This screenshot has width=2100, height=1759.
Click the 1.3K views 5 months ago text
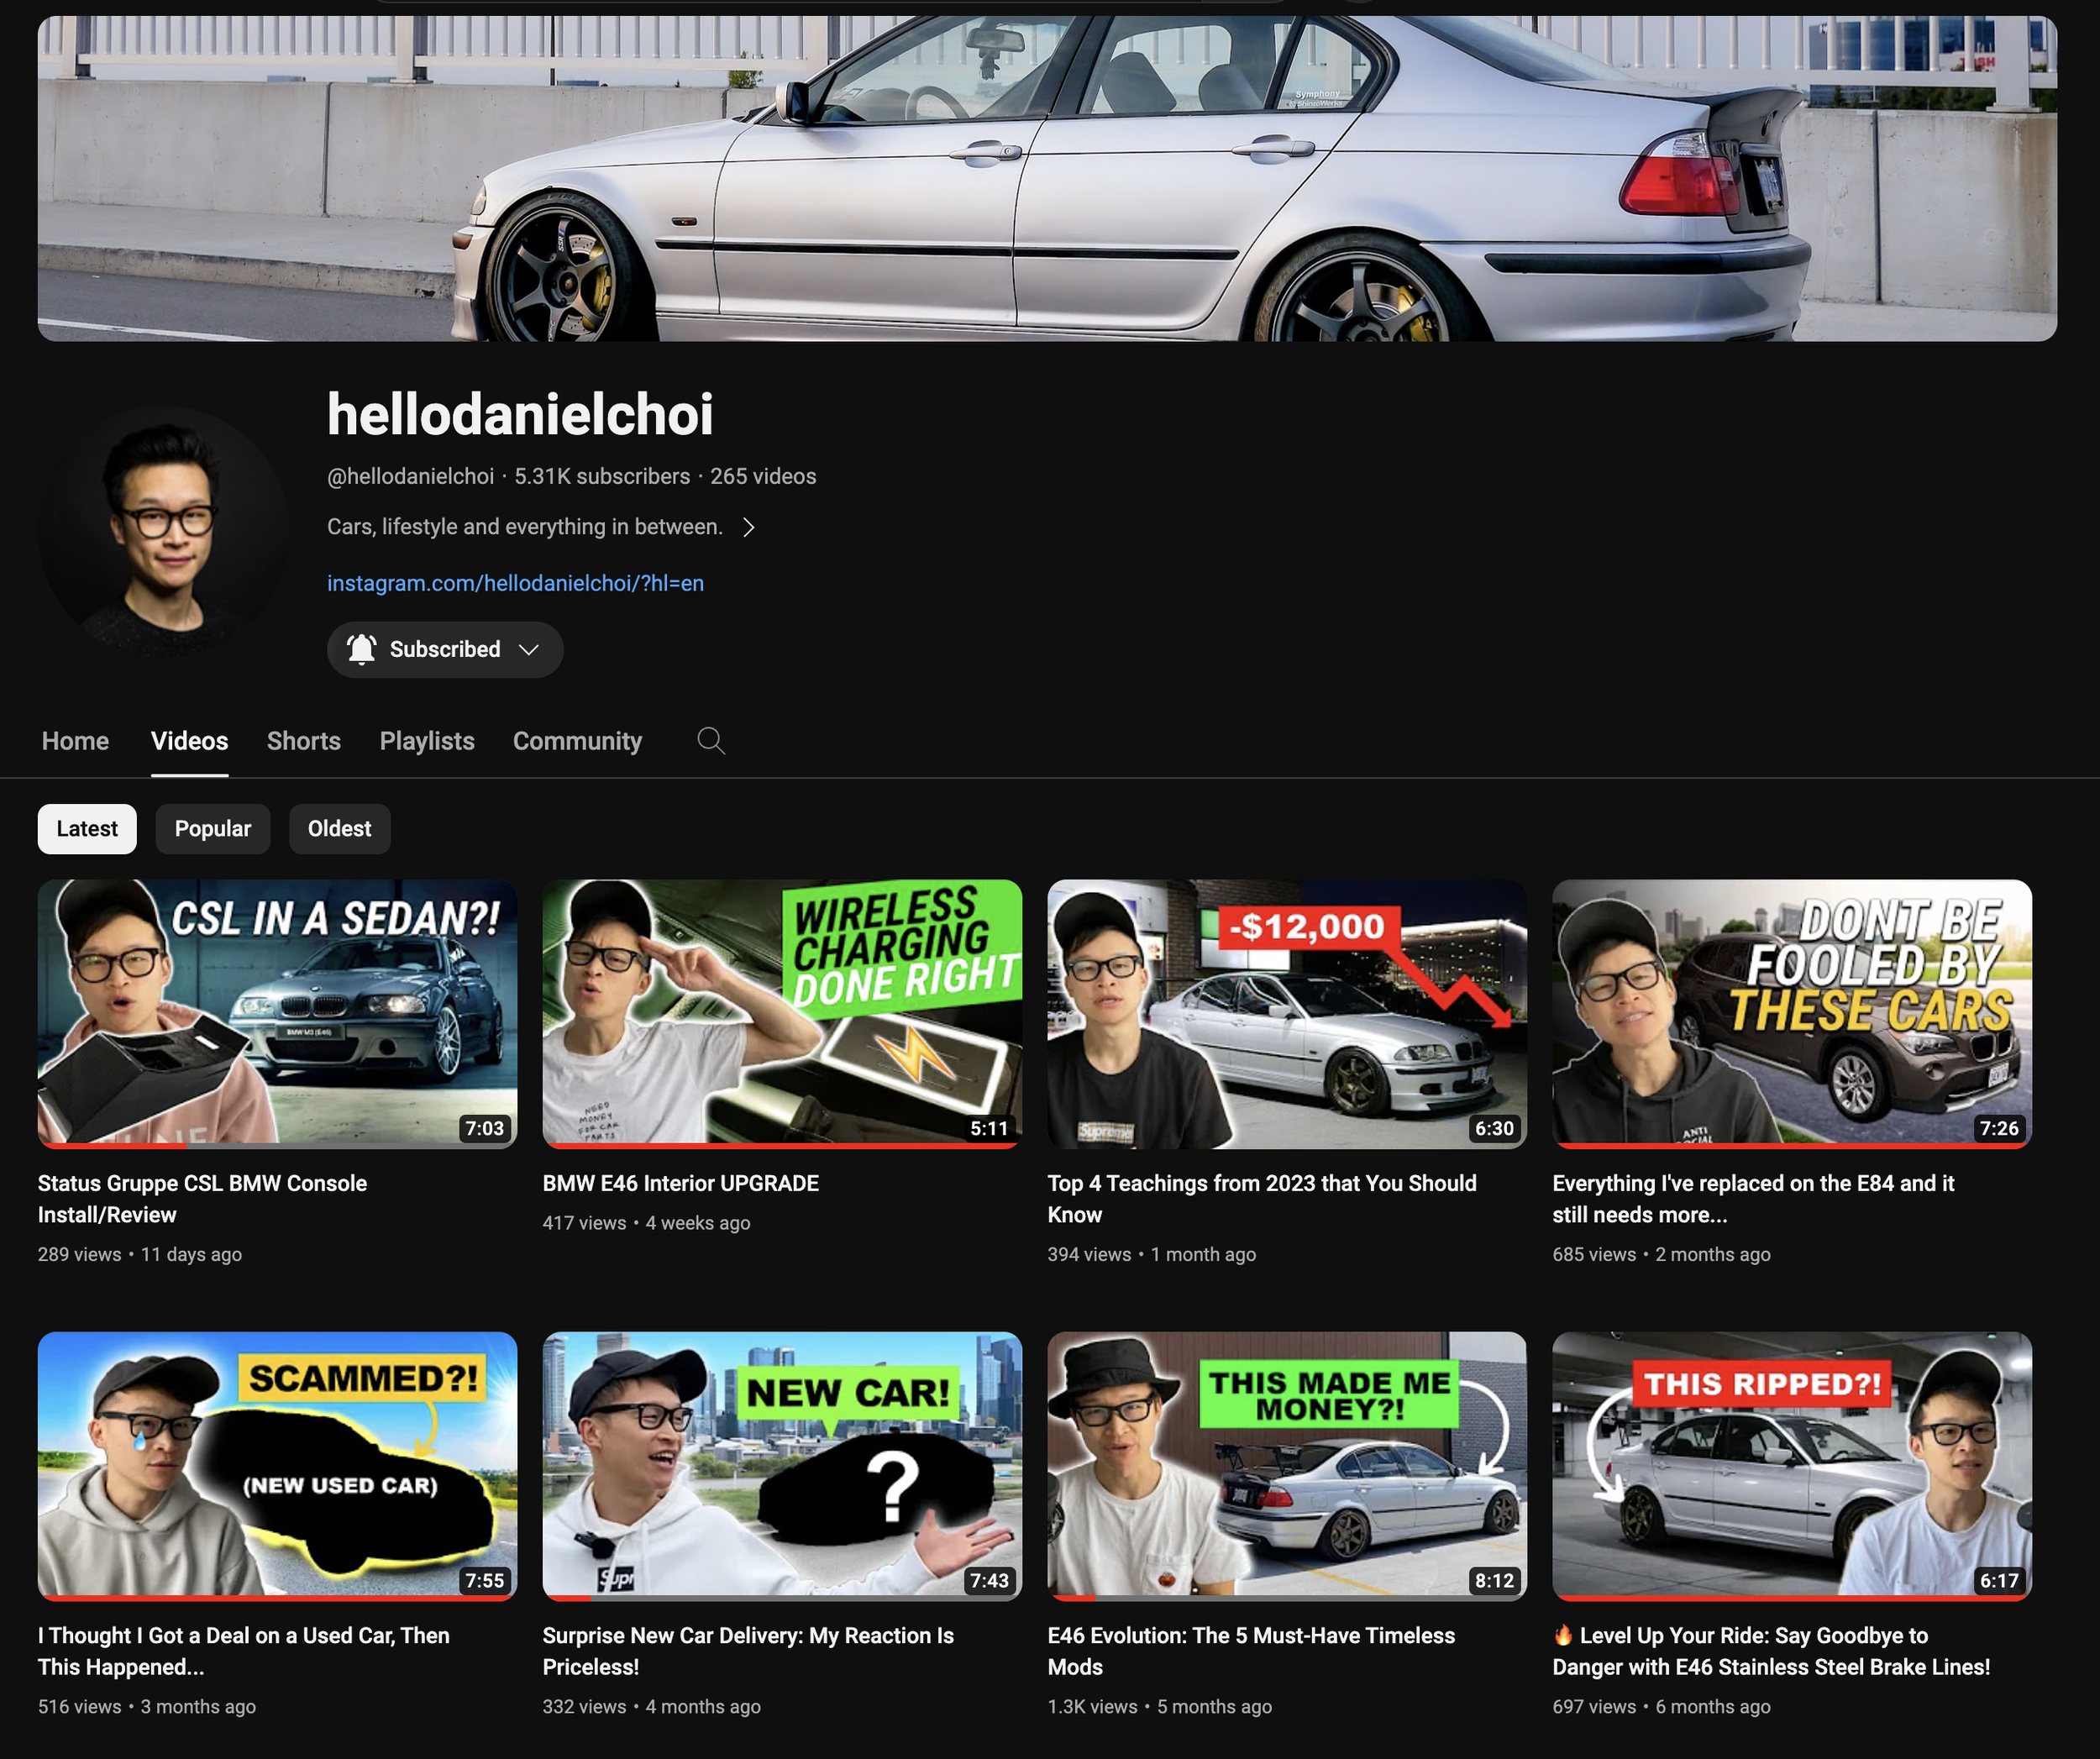tap(1160, 1706)
